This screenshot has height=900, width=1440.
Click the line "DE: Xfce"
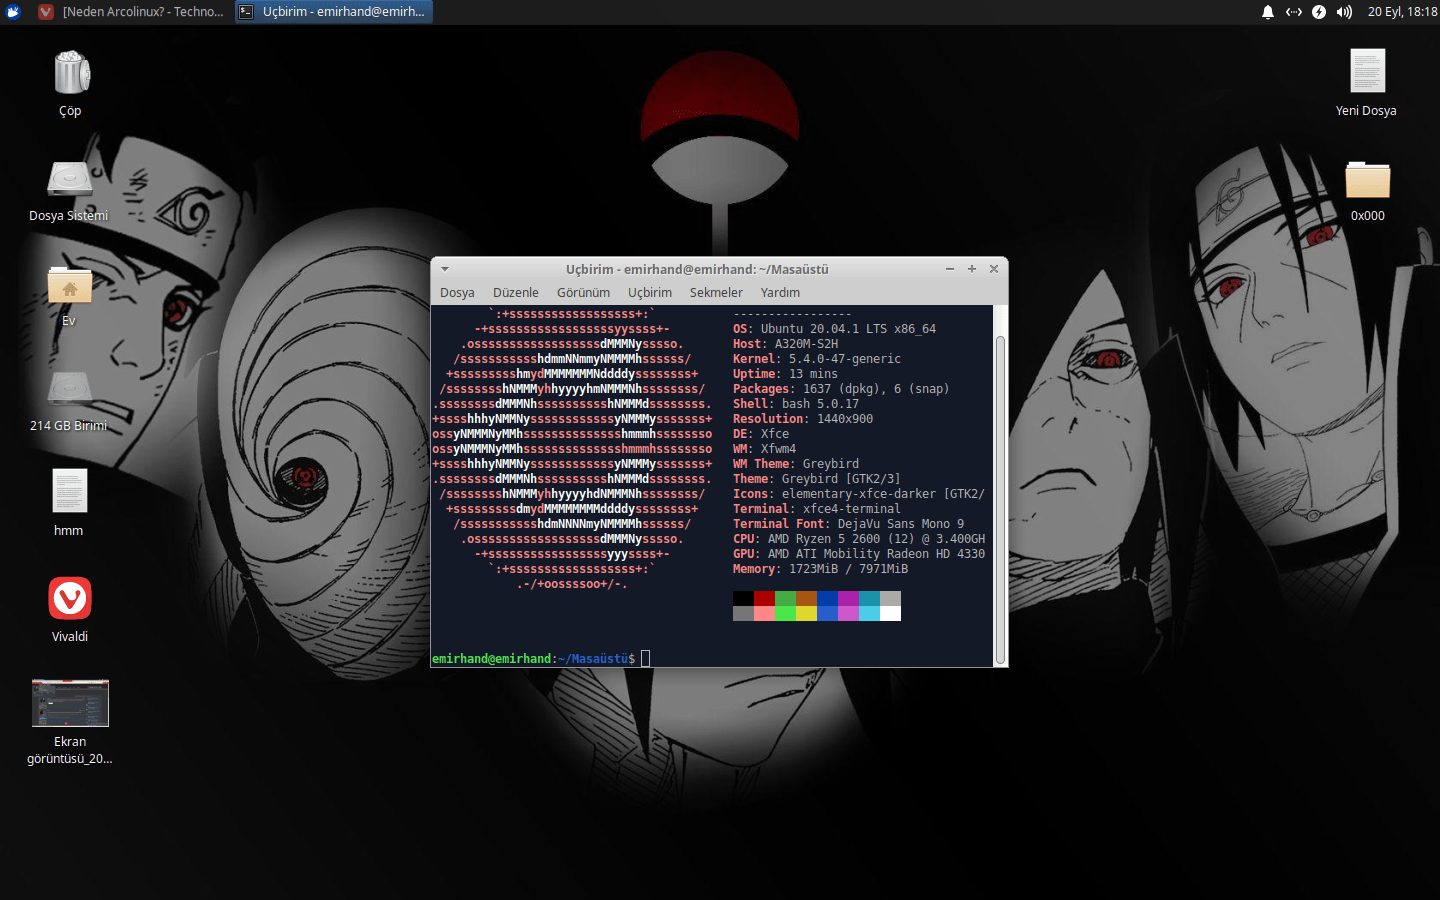pyautogui.click(x=761, y=434)
